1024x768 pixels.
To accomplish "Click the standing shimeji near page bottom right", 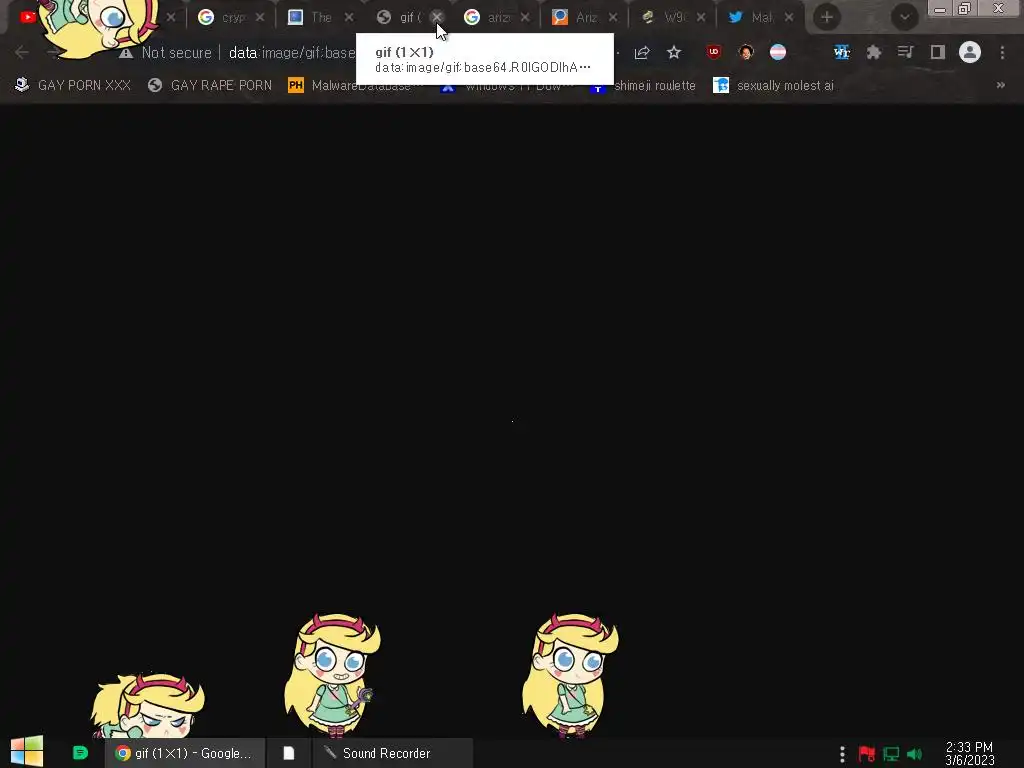I will (570, 676).
